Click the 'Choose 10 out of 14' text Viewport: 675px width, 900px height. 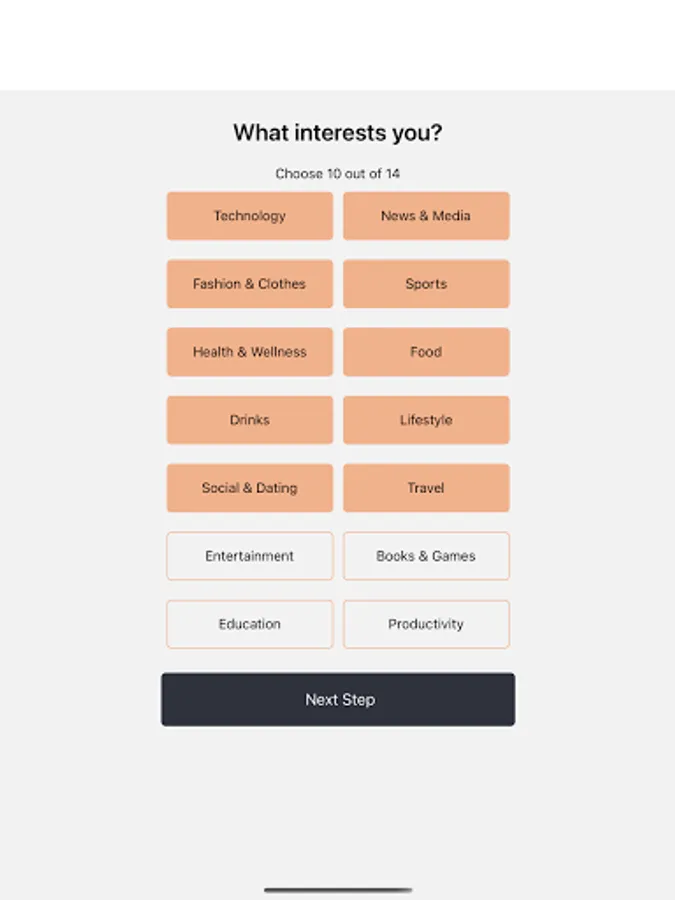(338, 174)
